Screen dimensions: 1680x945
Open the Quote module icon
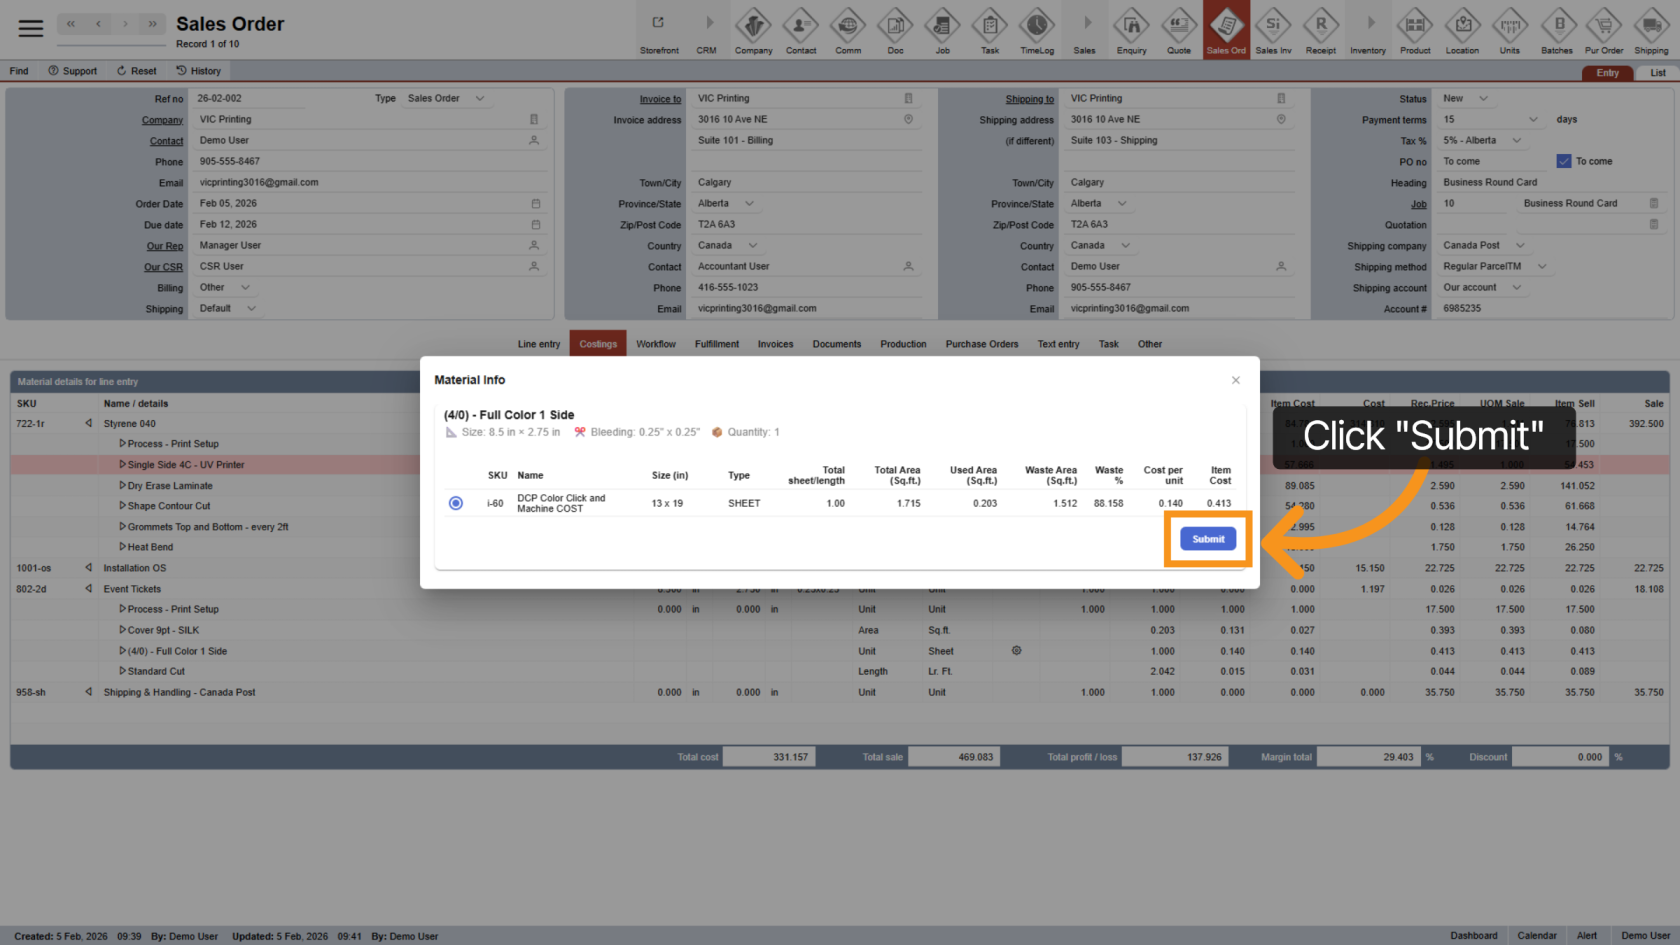(x=1179, y=30)
